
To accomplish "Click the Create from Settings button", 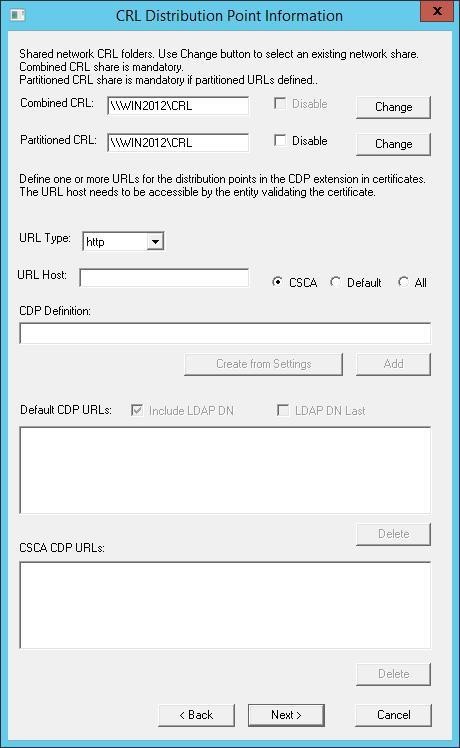I will (x=263, y=364).
